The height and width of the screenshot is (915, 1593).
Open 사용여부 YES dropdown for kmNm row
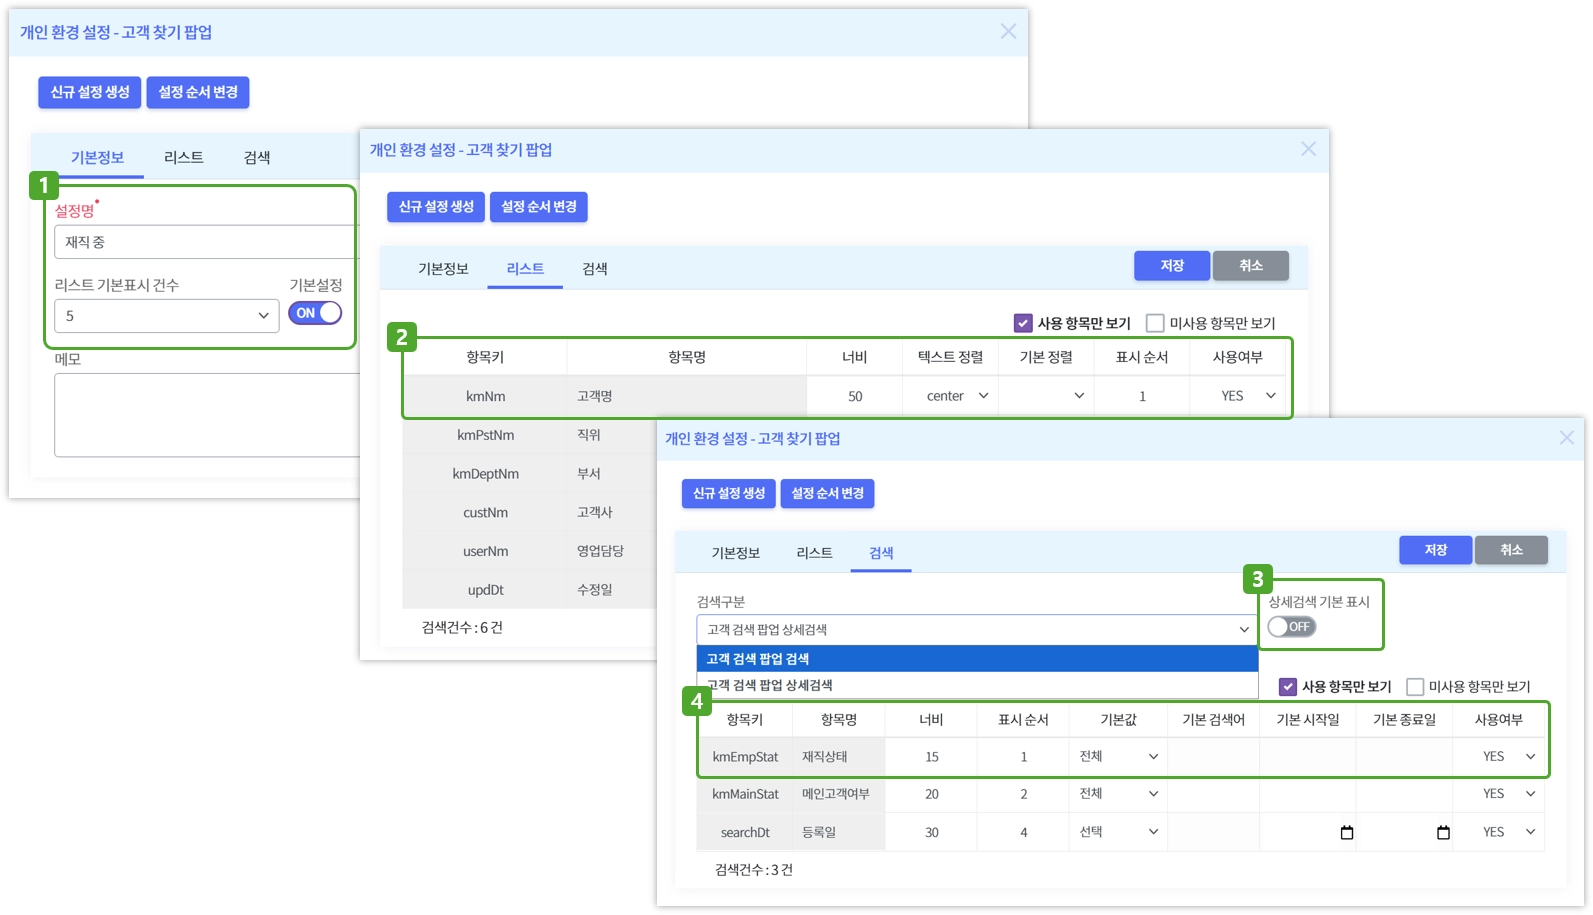tap(1238, 396)
